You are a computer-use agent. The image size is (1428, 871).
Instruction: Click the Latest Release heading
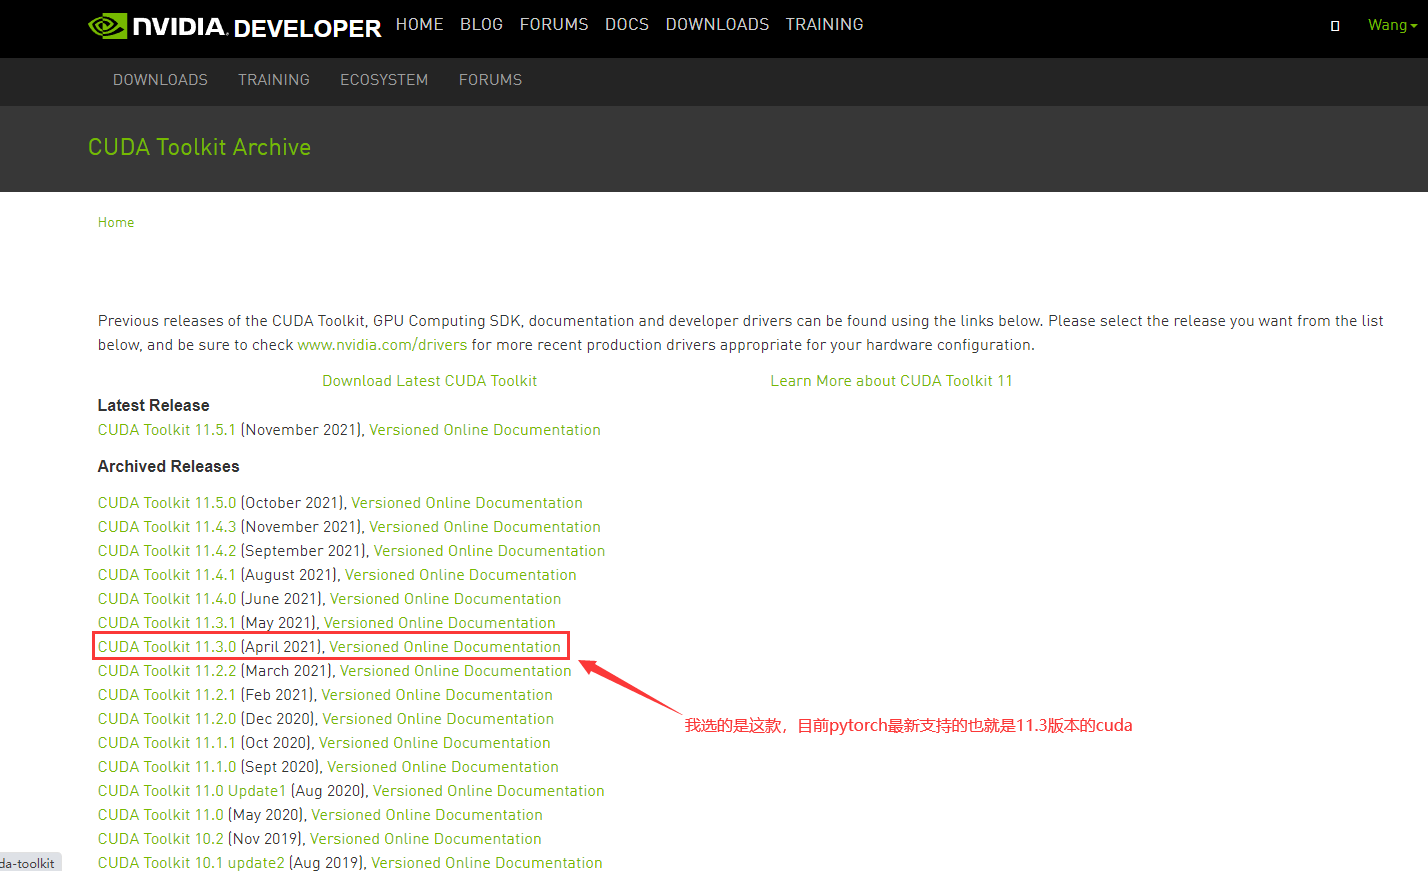(153, 406)
